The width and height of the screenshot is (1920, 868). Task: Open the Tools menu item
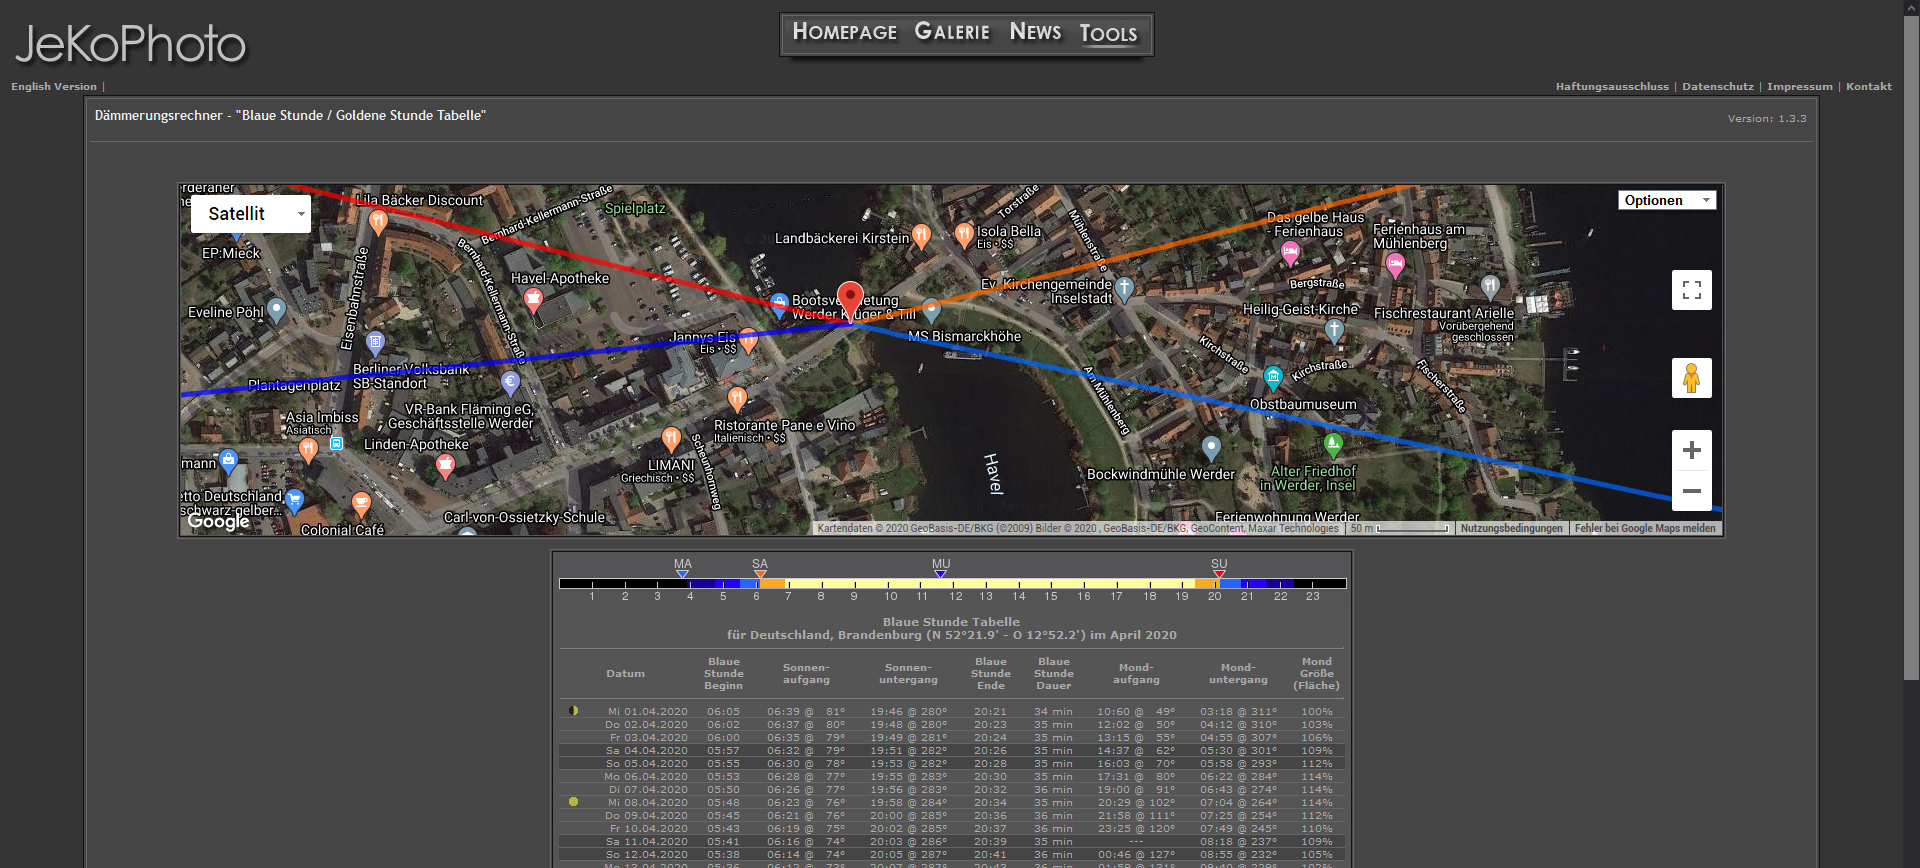[1108, 33]
